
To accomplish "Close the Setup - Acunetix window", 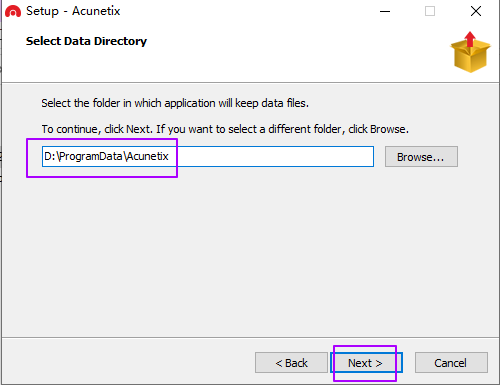I will point(476,11).
